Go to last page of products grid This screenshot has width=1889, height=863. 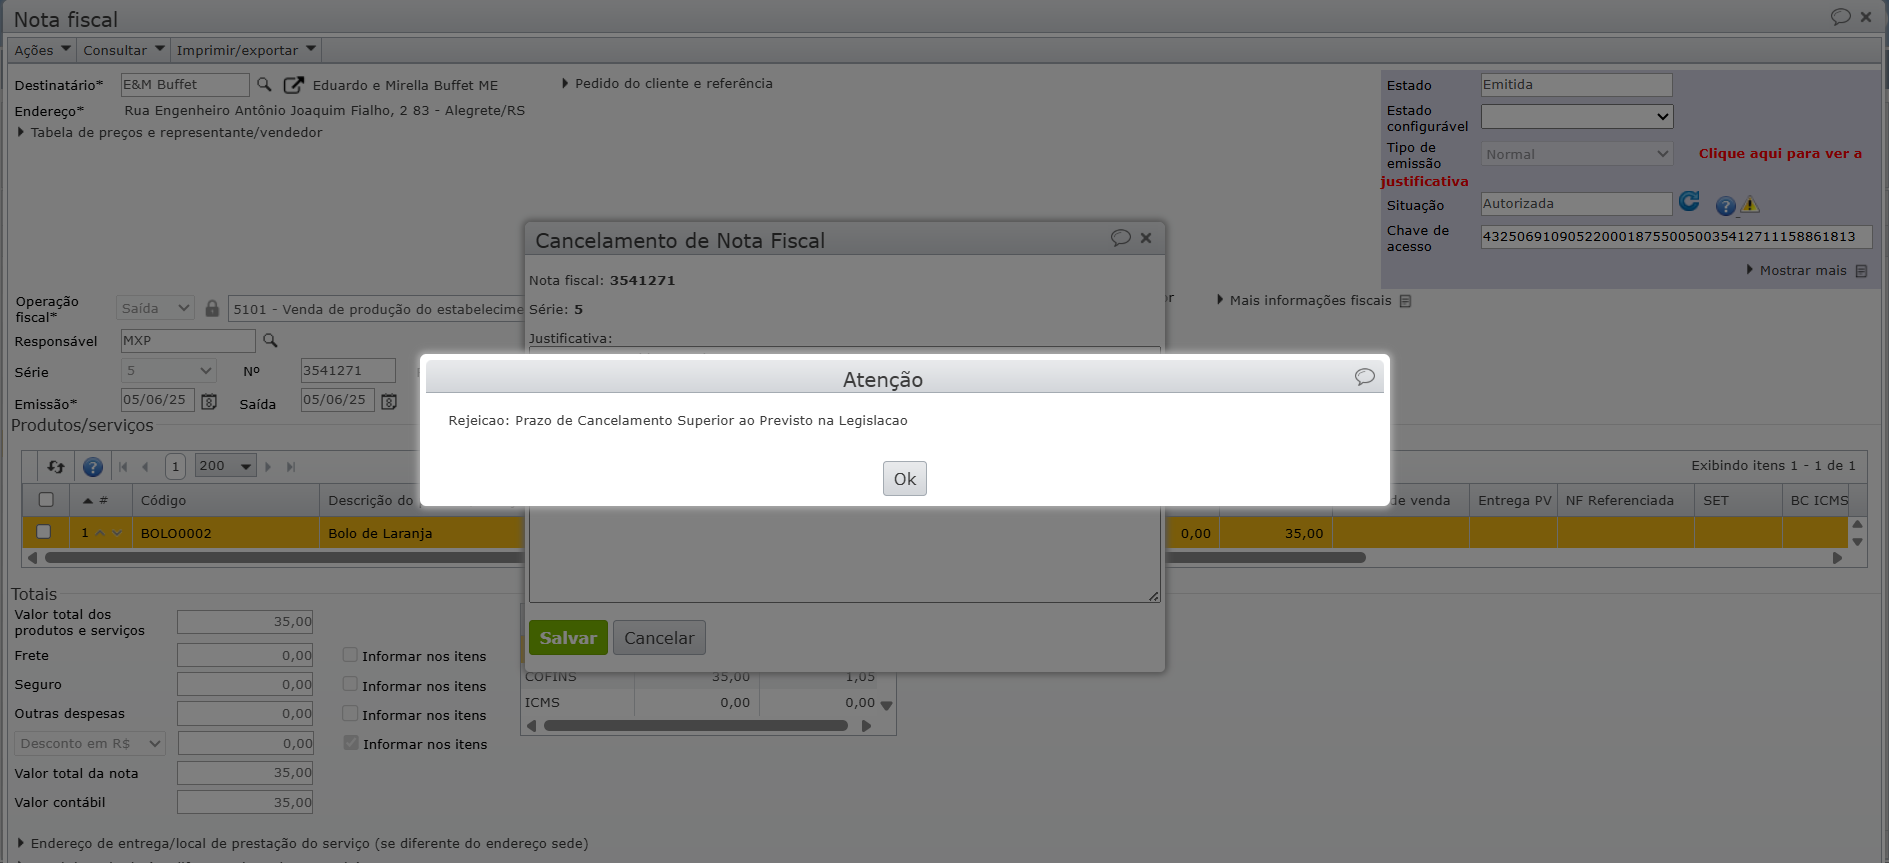(x=291, y=467)
